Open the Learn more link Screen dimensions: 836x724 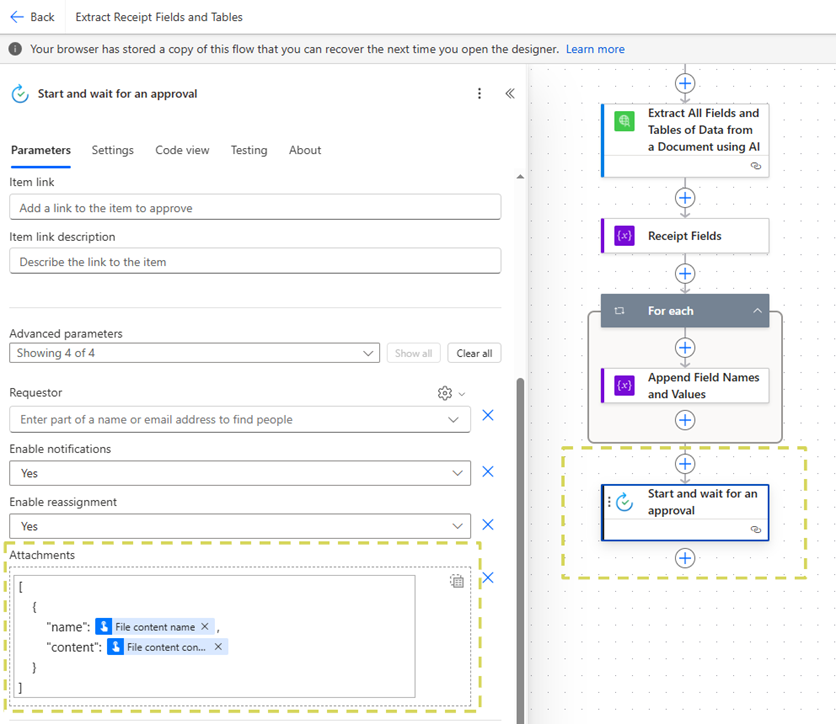(595, 49)
